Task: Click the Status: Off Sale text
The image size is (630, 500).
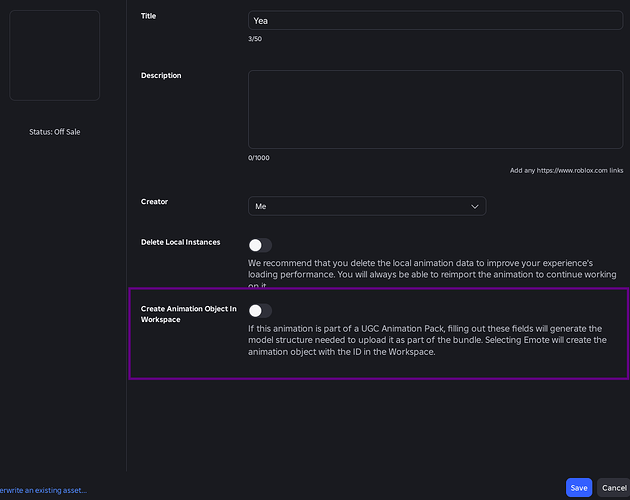Action: pyautogui.click(x=55, y=132)
